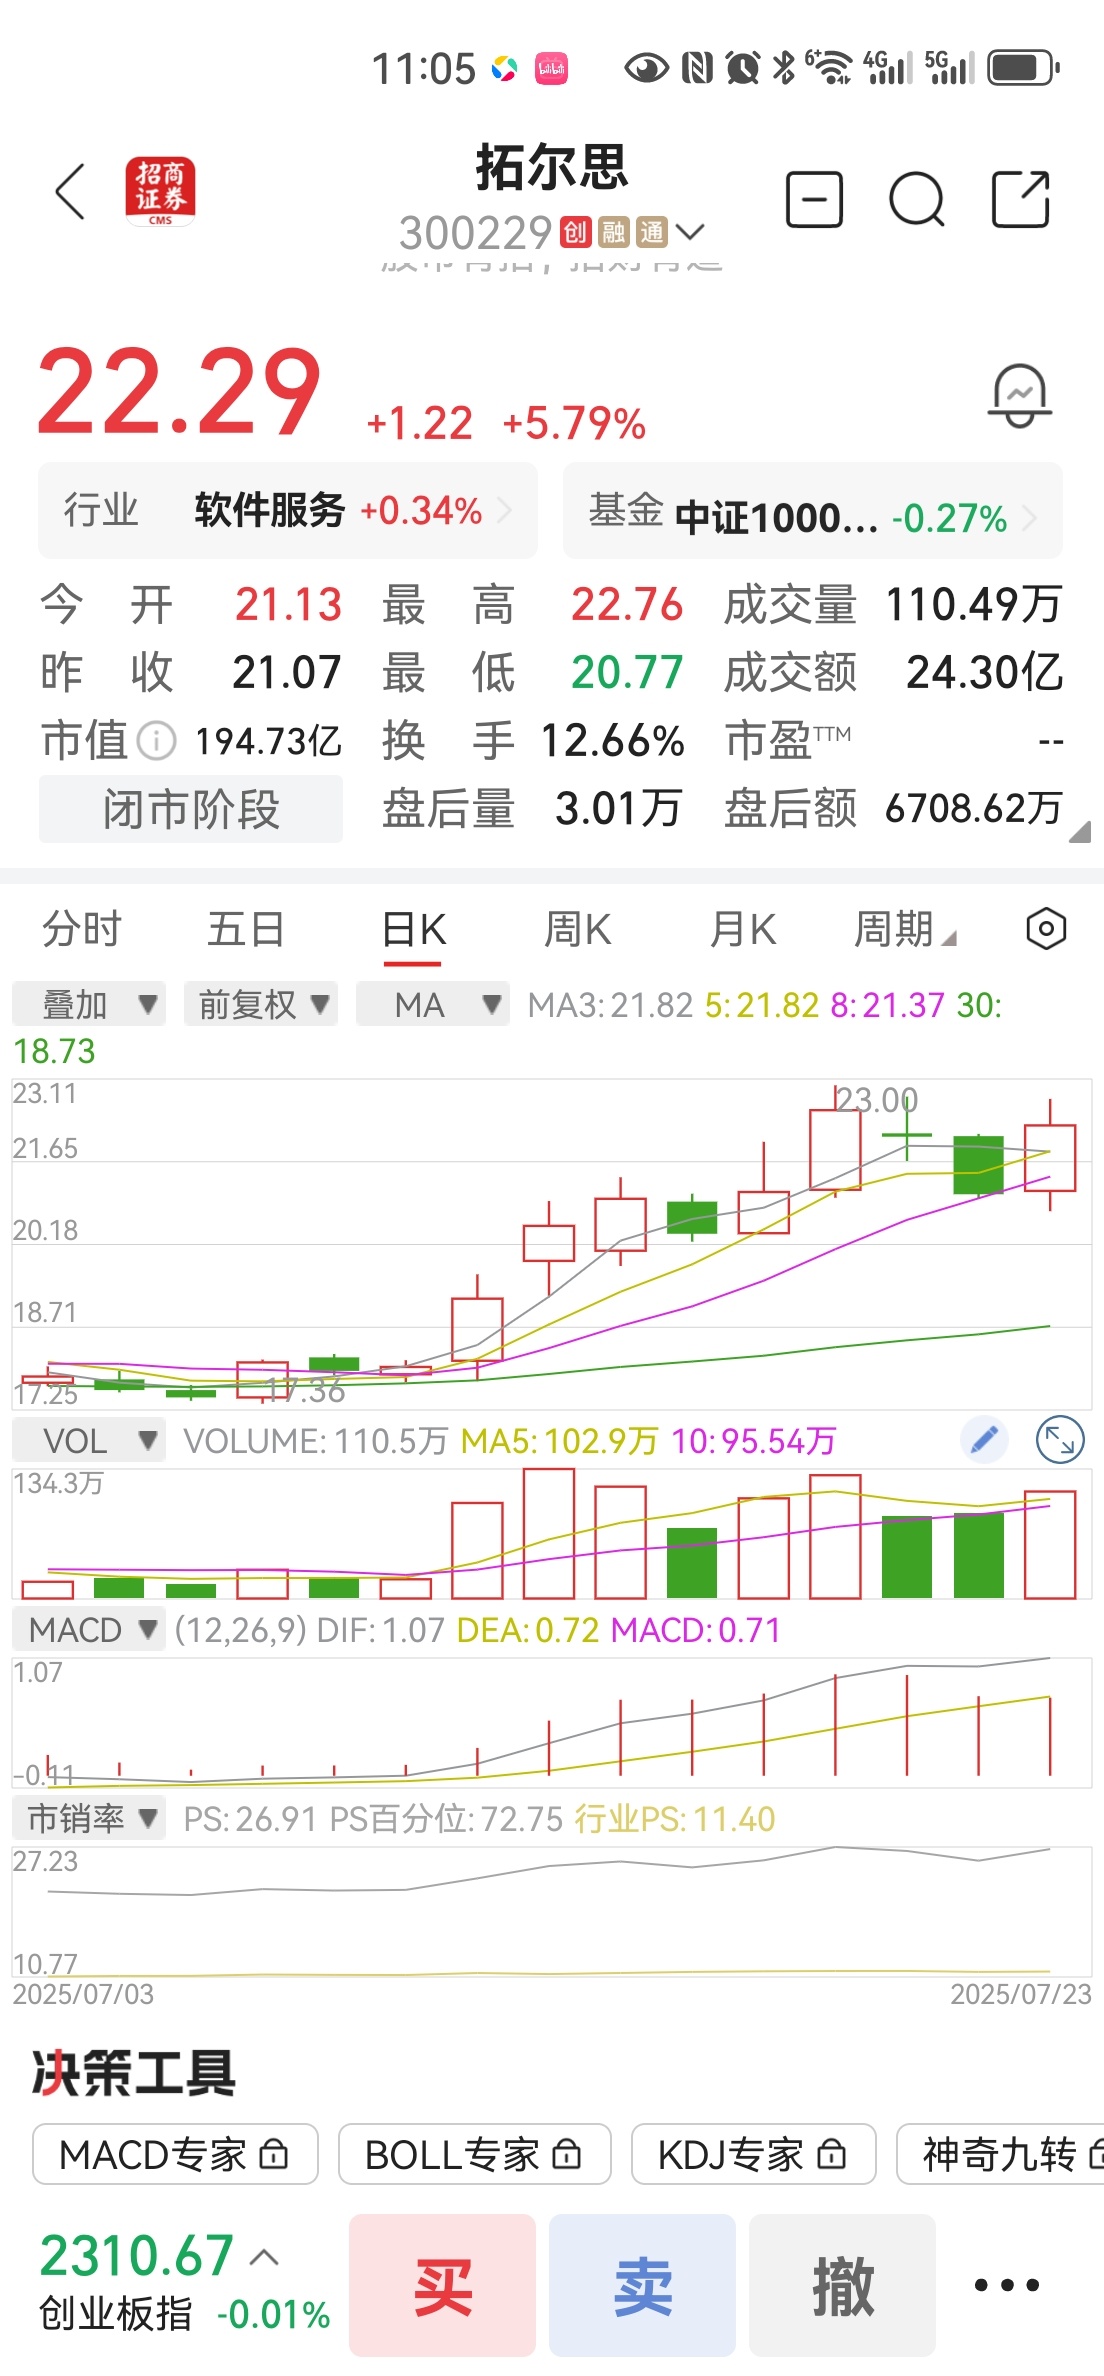Tap the 市值 info circle icon
The width and height of the screenshot is (1104, 2376).
click(x=156, y=741)
